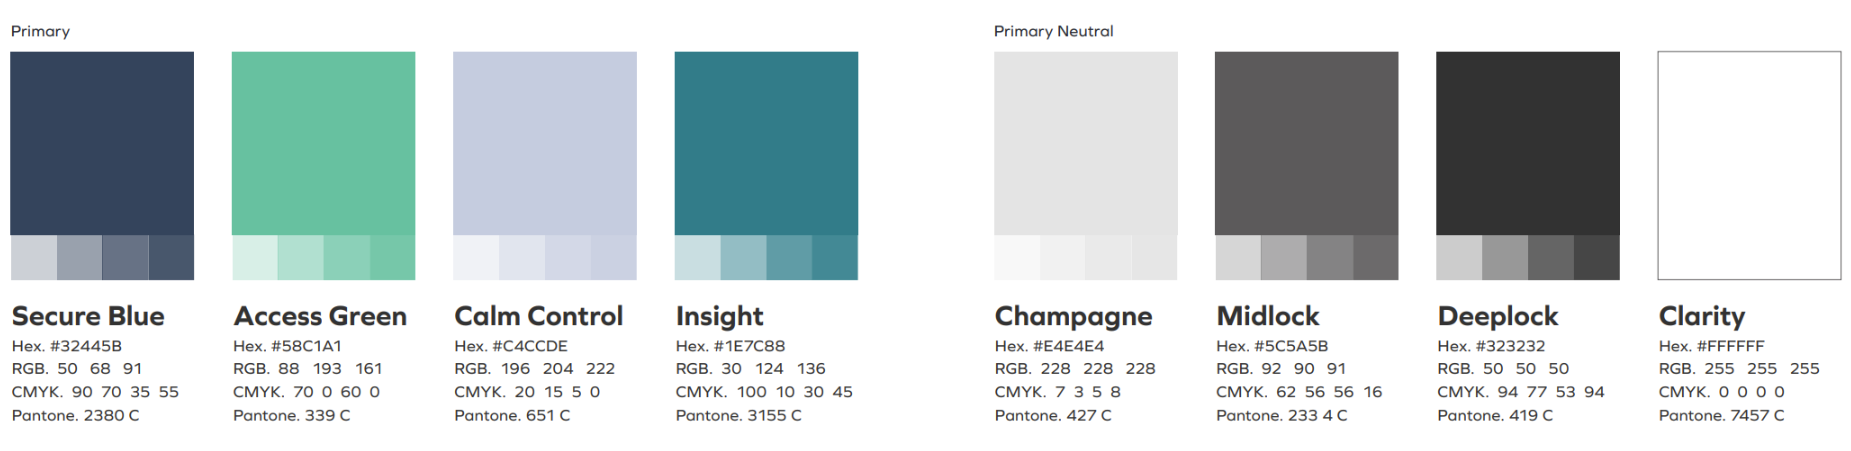
Task: Click the Champagne heading
Action: click(1073, 317)
